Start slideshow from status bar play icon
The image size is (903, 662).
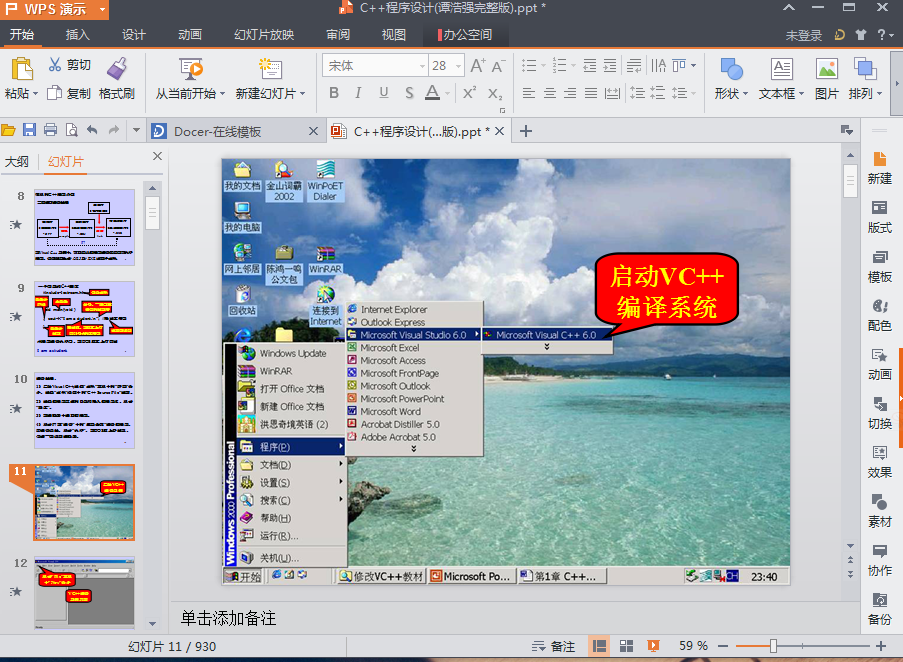click(x=653, y=646)
